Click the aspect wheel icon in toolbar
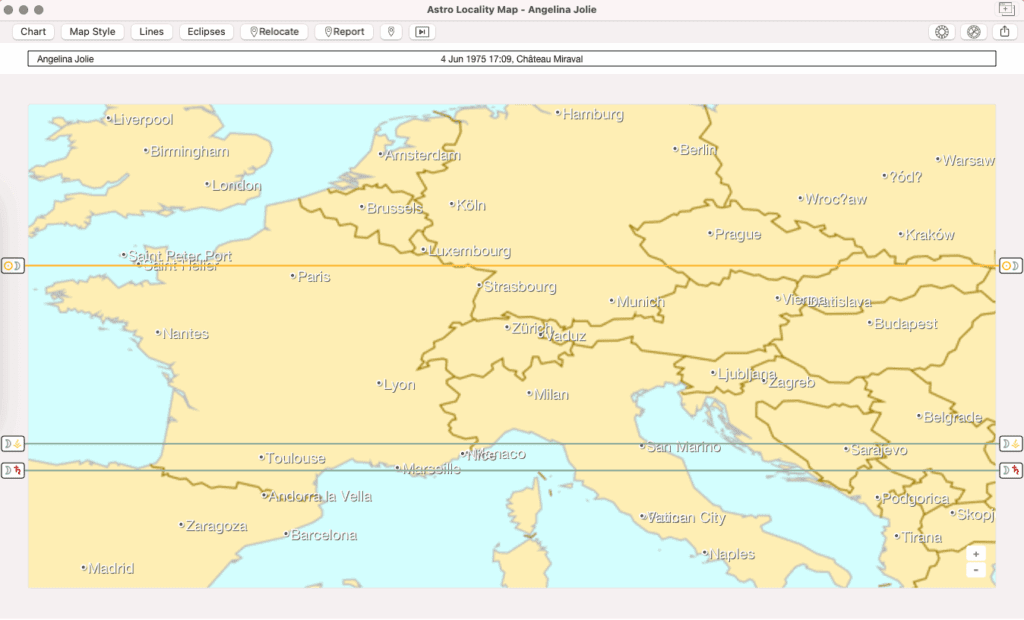Image resolution: width=1024 pixels, height=620 pixels. [973, 32]
